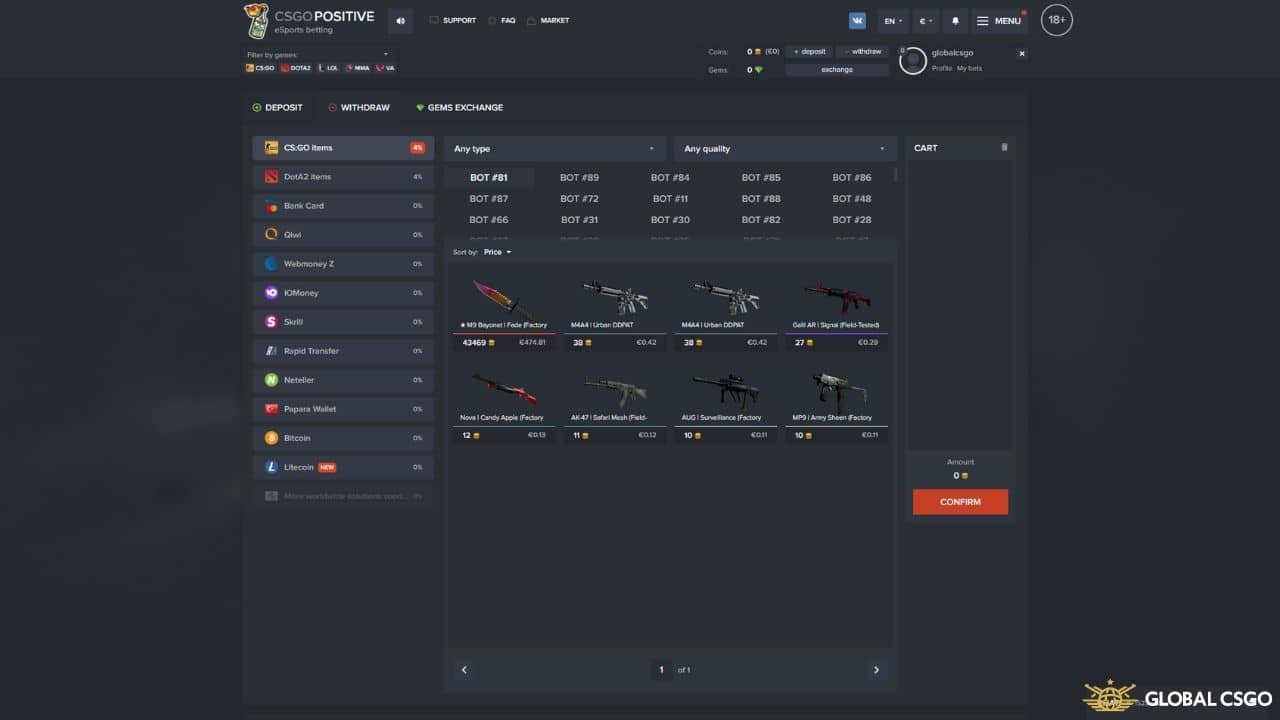
Task: Select BOT #86
Action: point(852,178)
